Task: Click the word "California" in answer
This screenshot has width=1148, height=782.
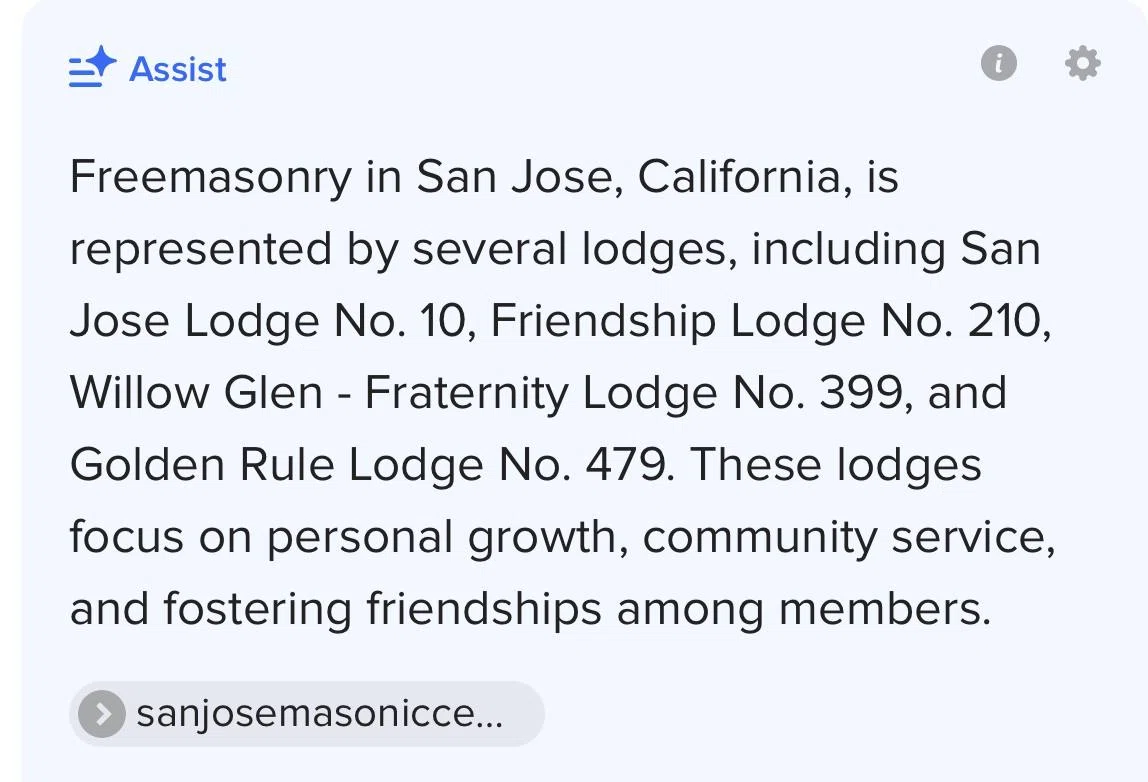Action: tap(738, 177)
